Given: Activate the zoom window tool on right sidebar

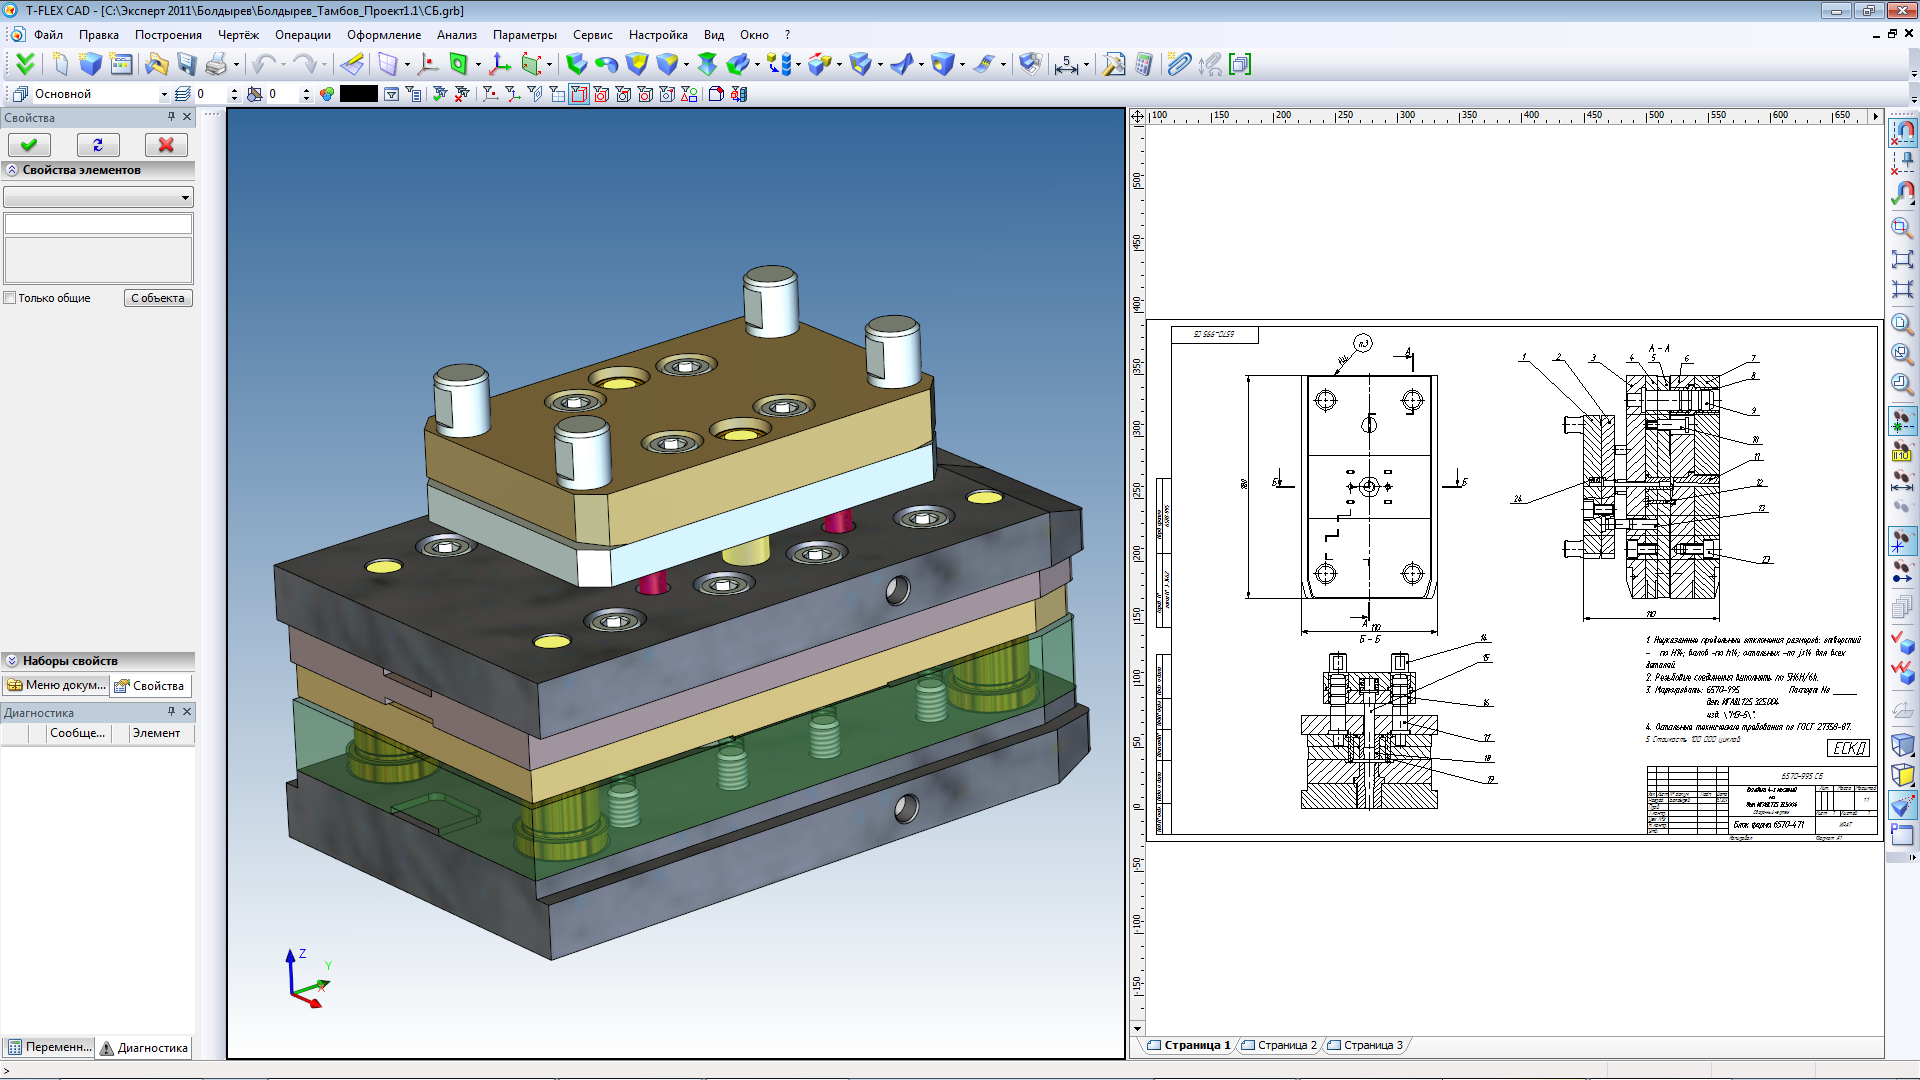Looking at the screenshot, I should pyautogui.click(x=1904, y=228).
